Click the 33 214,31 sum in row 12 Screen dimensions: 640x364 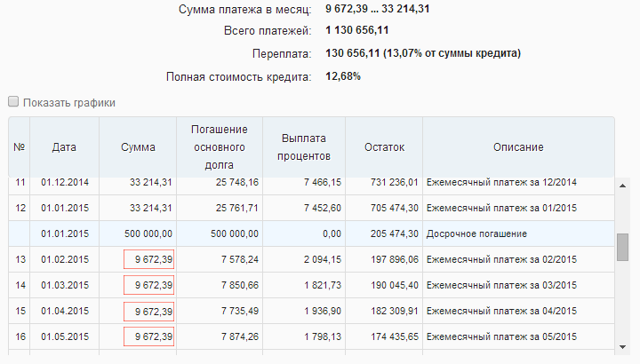click(151, 208)
